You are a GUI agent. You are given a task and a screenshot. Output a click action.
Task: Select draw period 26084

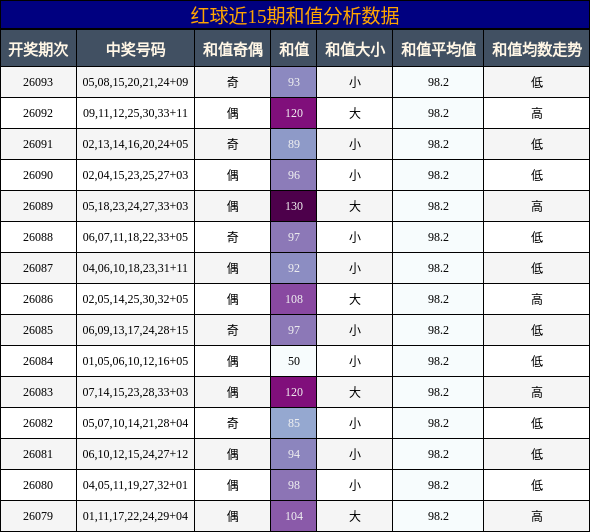38,361
